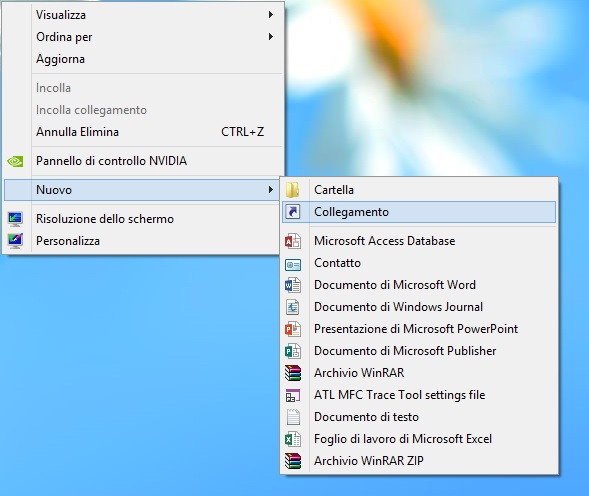This screenshot has height=496, width=589.
Task: Click the Windows Journal icon
Action: (x=293, y=307)
